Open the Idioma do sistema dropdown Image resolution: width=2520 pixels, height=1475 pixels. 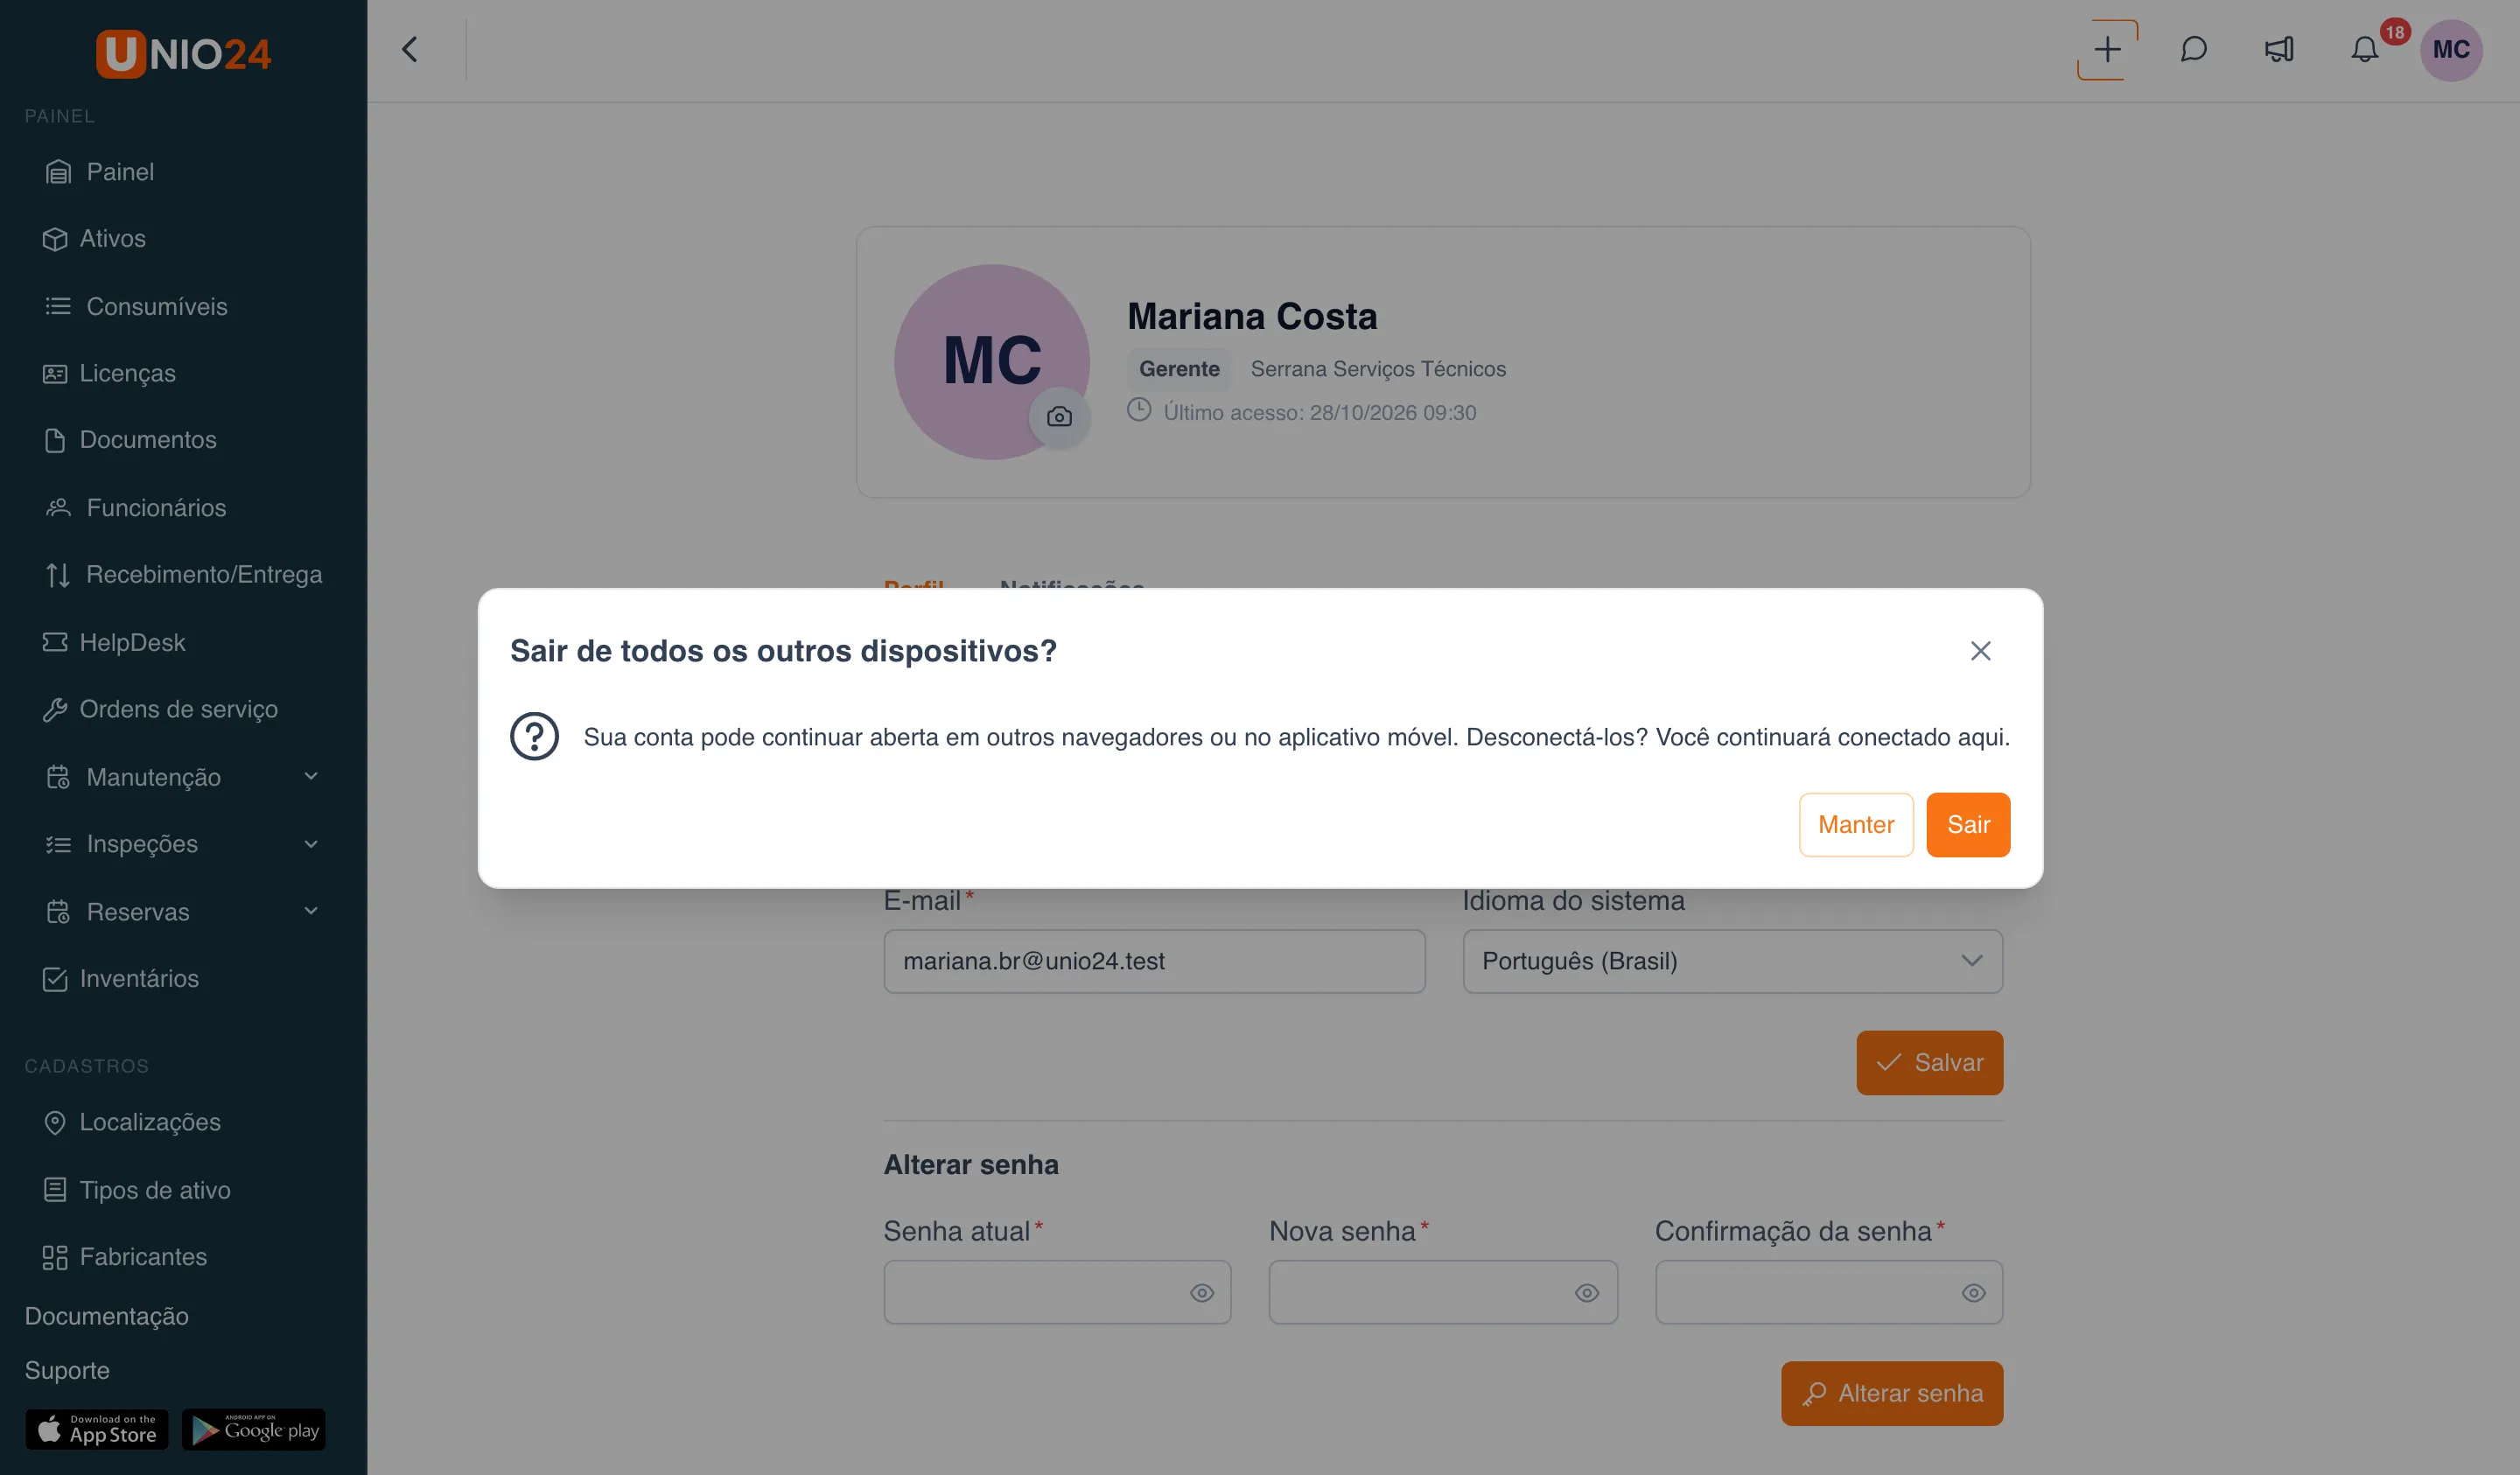1732,961
